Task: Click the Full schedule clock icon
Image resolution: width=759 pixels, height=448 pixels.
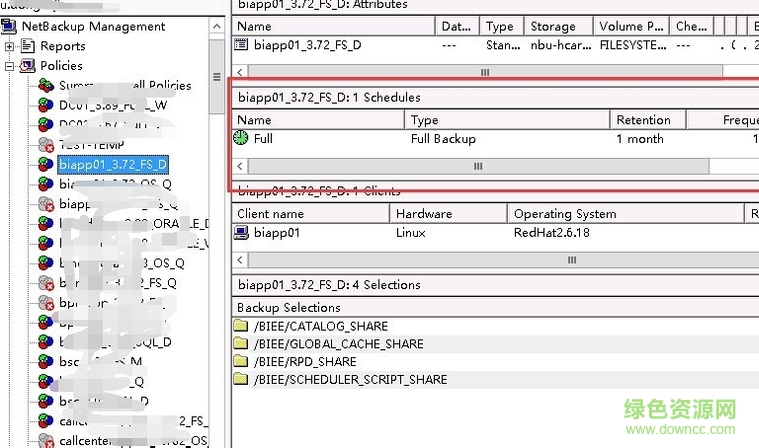Action: [x=241, y=138]
